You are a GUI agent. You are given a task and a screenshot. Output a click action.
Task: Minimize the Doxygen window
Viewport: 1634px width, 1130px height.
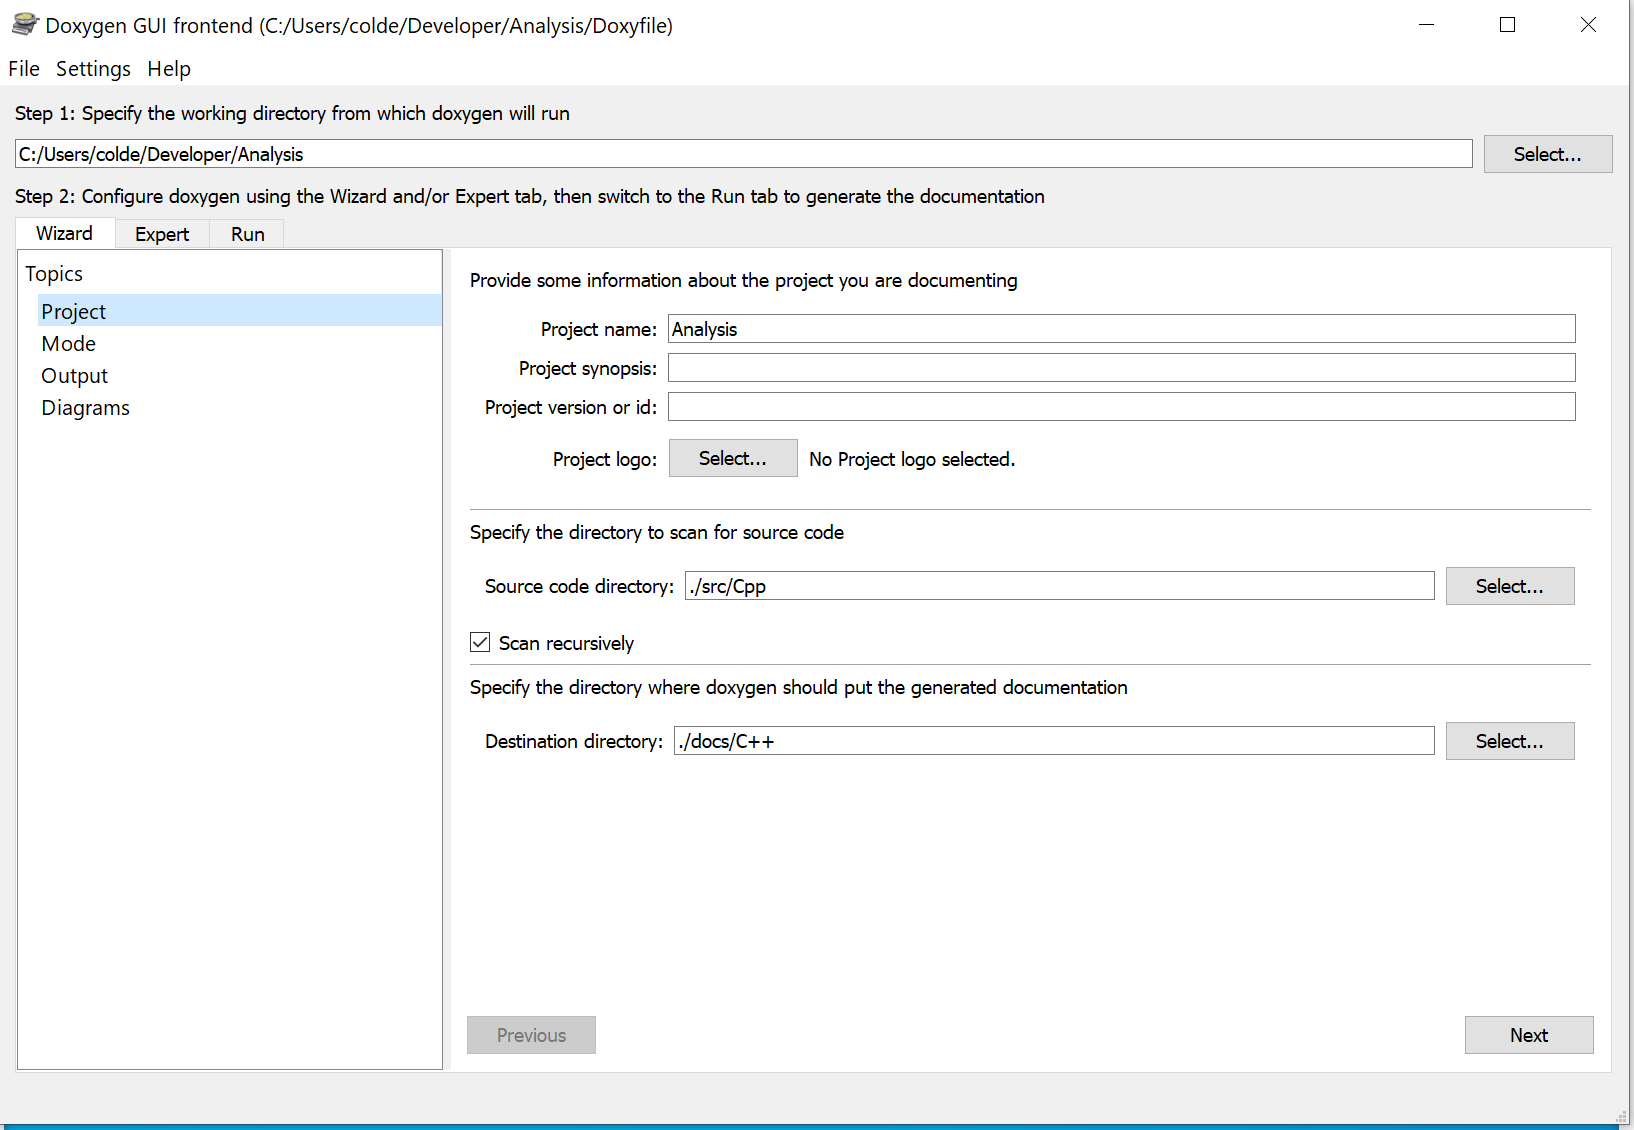click(1427, 25)
